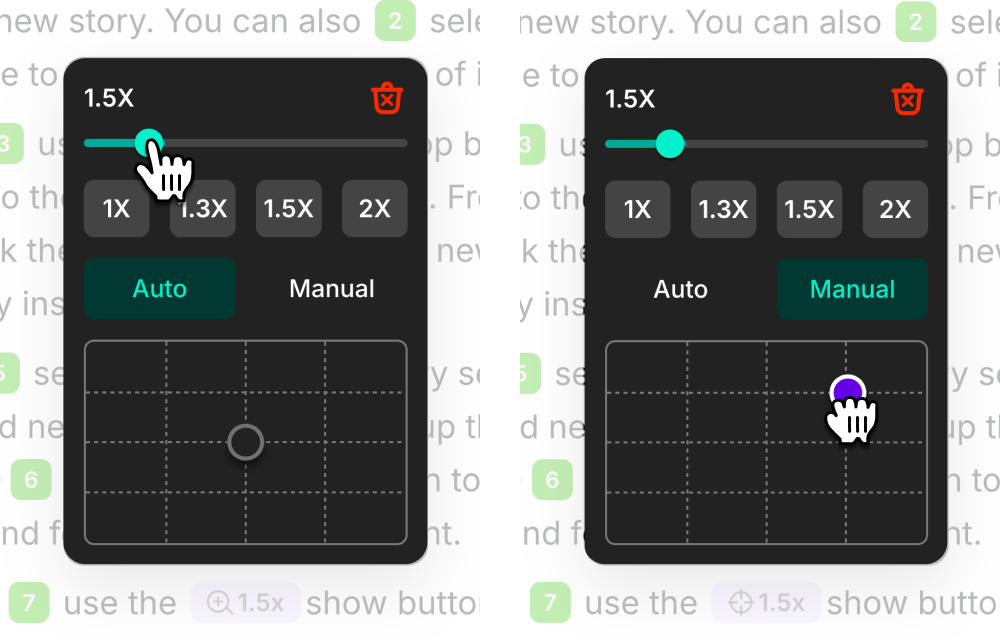Click the magnifier 1.5x zoom chip

[x=245, y=603]
